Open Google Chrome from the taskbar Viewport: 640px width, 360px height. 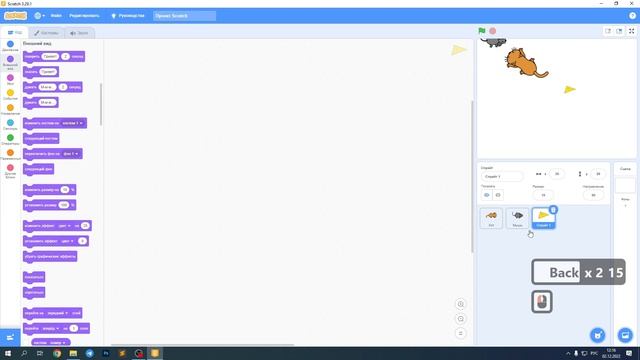point(57,353)
